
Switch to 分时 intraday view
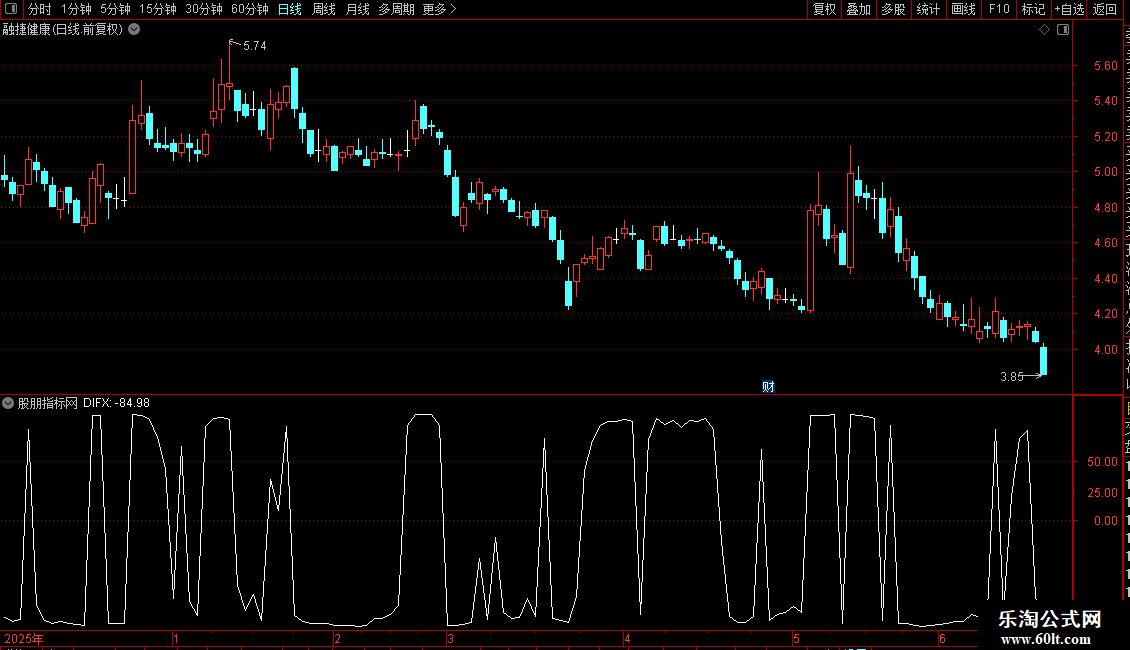pyautogui.click(x=40, y=9)
